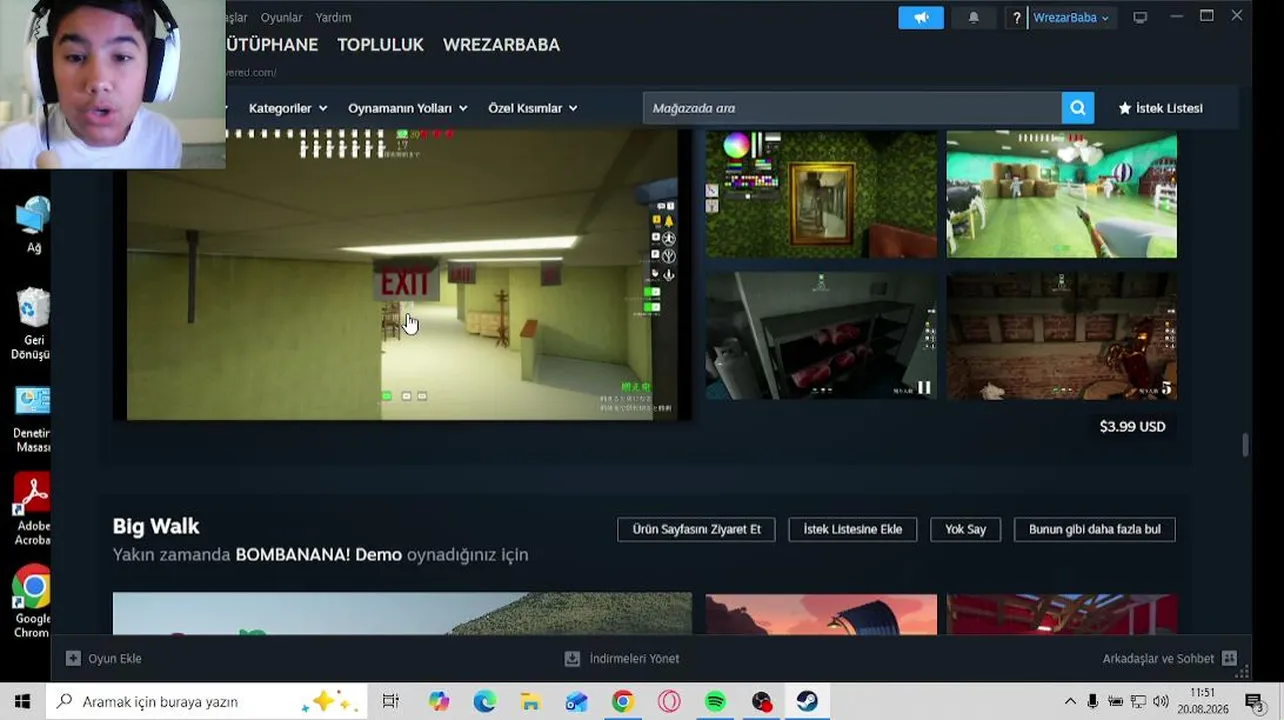
Task: Open Copilot from the taskbar
Action: 439,702
